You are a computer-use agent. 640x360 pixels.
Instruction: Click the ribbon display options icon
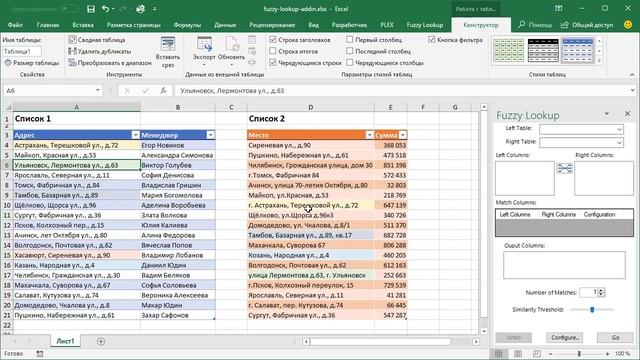(x=559, y=9)
